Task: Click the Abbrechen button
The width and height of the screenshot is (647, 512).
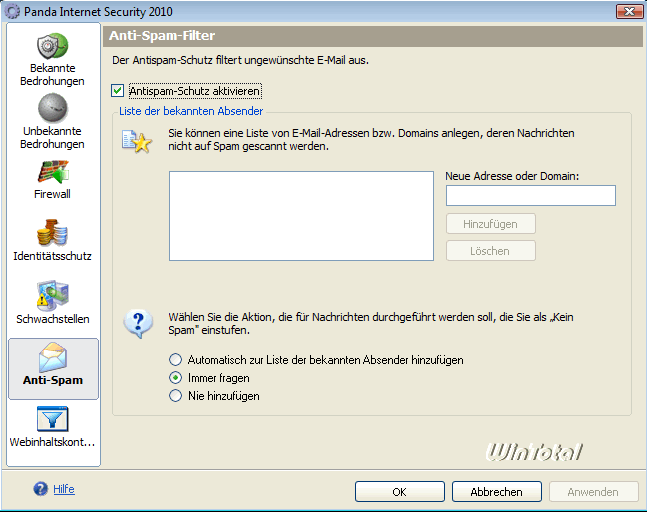Action: 497,492
